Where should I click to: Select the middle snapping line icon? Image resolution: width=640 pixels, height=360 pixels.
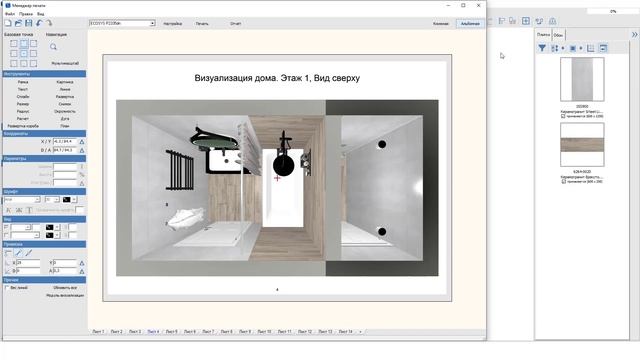[x=19, y=253]
